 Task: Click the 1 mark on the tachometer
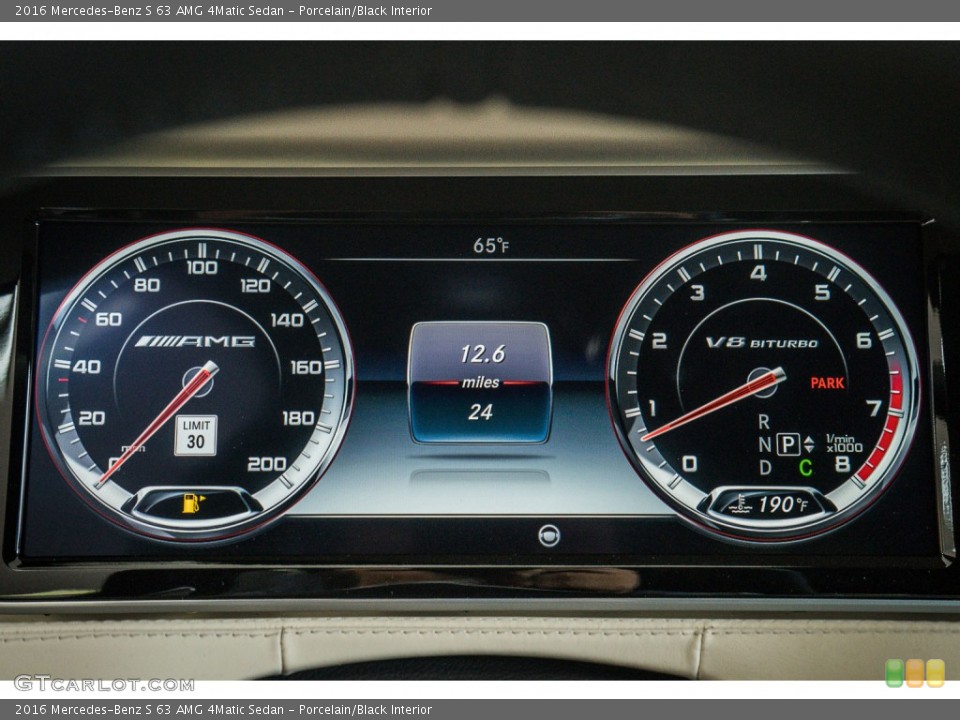(x=653, y=407)
